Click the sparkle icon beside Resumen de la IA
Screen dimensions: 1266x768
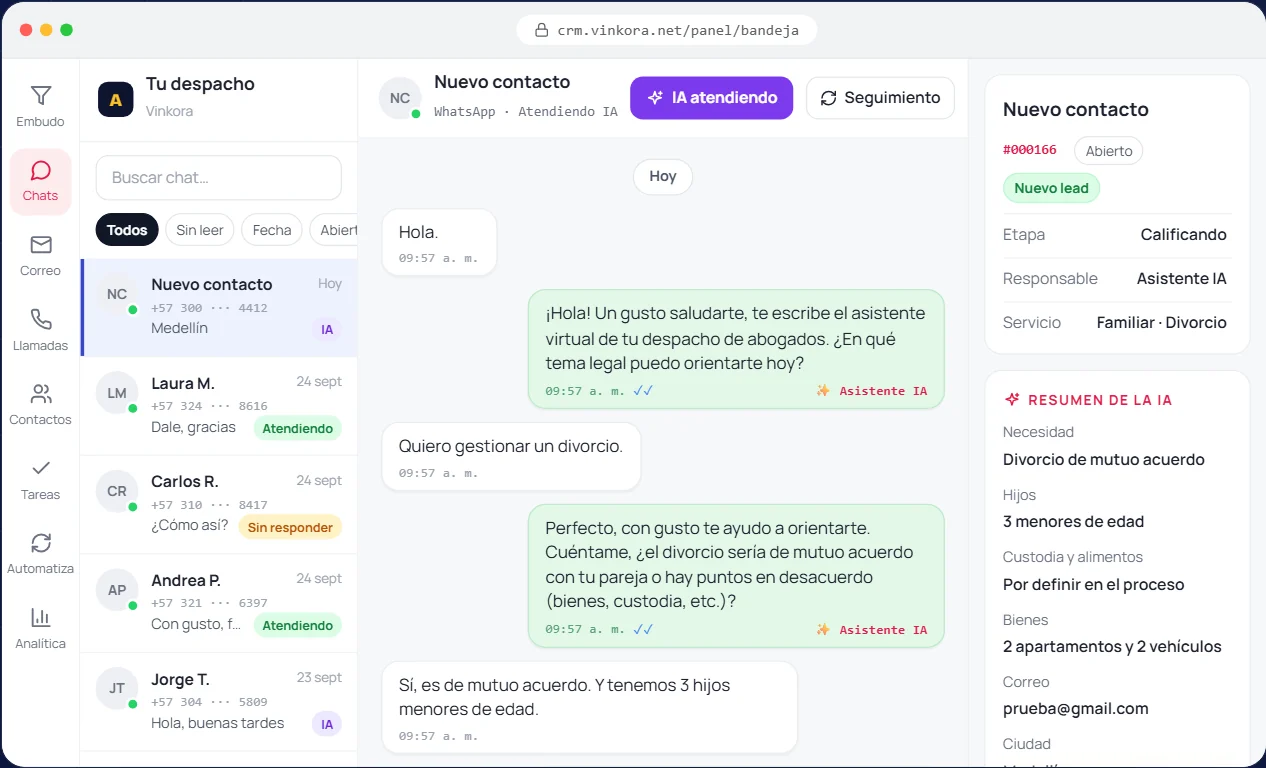pyautogui.click(x=1012, y=400)
